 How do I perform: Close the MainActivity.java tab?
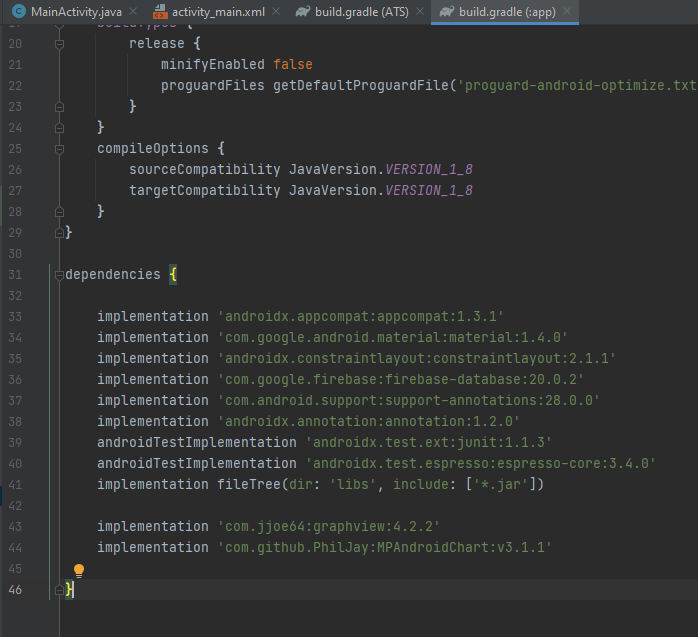[x=133, y=11]
